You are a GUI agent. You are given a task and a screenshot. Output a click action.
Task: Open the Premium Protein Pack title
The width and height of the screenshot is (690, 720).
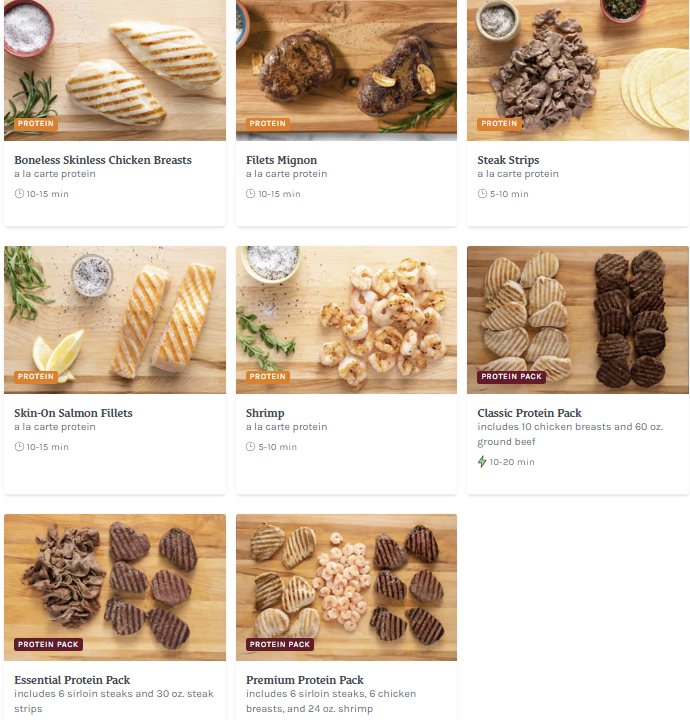(x=304, y=680)
